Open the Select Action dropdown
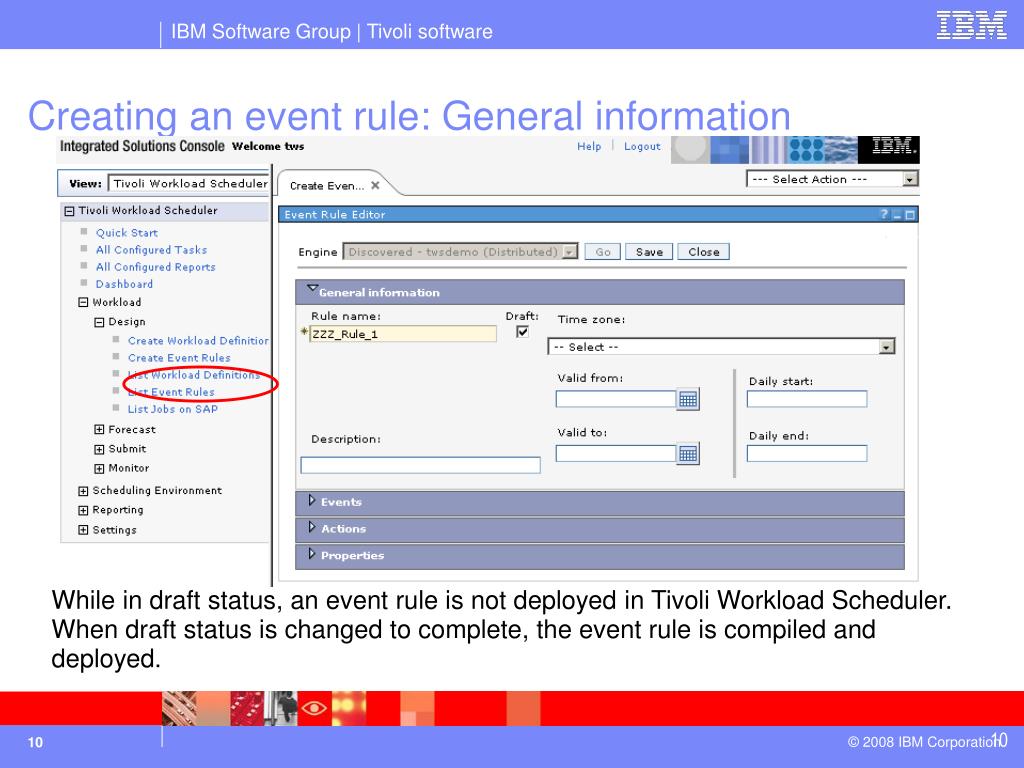The height and width of the screenshot is (768, 1024). [833, 179]
